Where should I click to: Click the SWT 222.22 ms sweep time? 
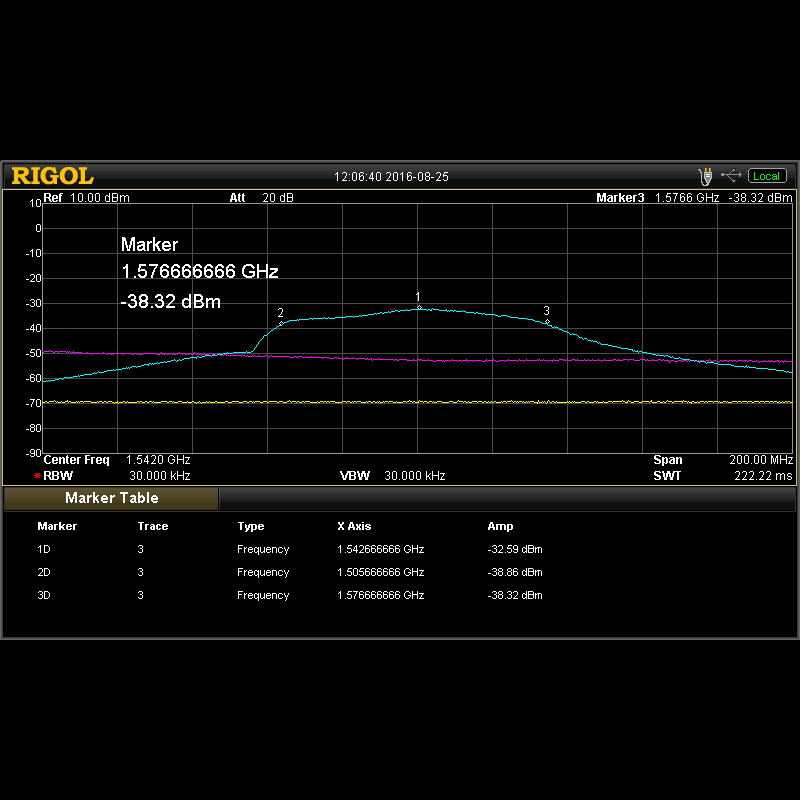762,476
